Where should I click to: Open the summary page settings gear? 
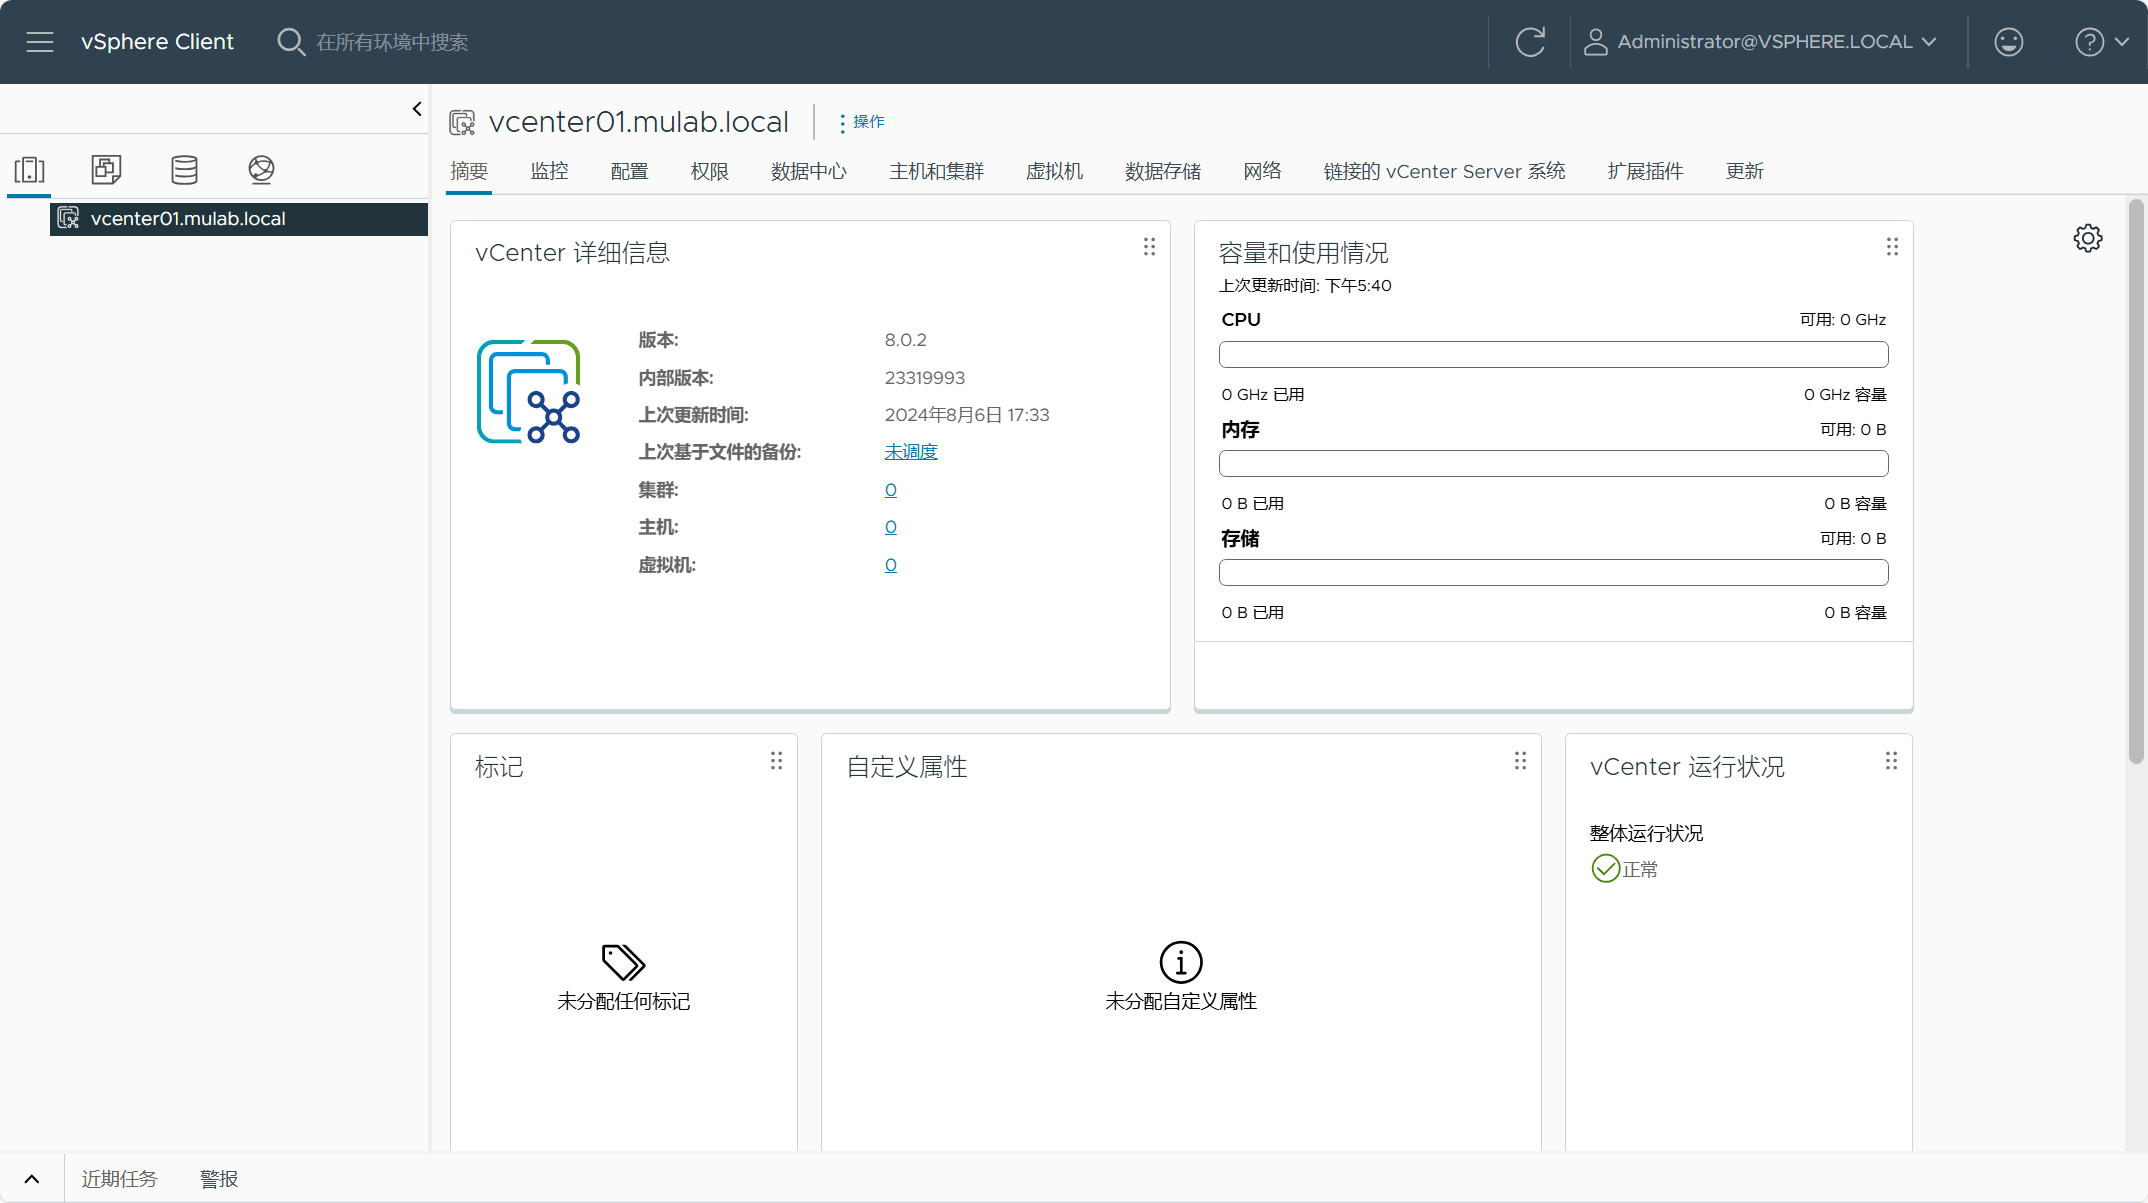[2088, 238]
